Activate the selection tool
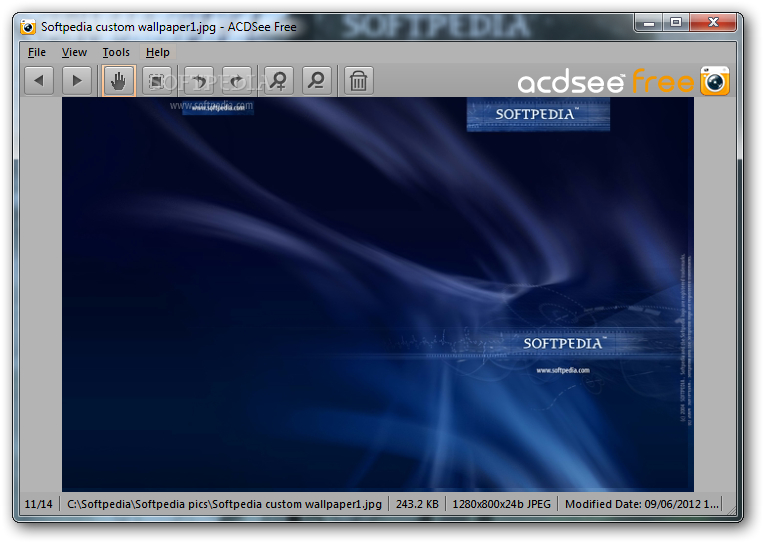Image resolution: width=764 pixels, height=543 pixels. [156, 80]
